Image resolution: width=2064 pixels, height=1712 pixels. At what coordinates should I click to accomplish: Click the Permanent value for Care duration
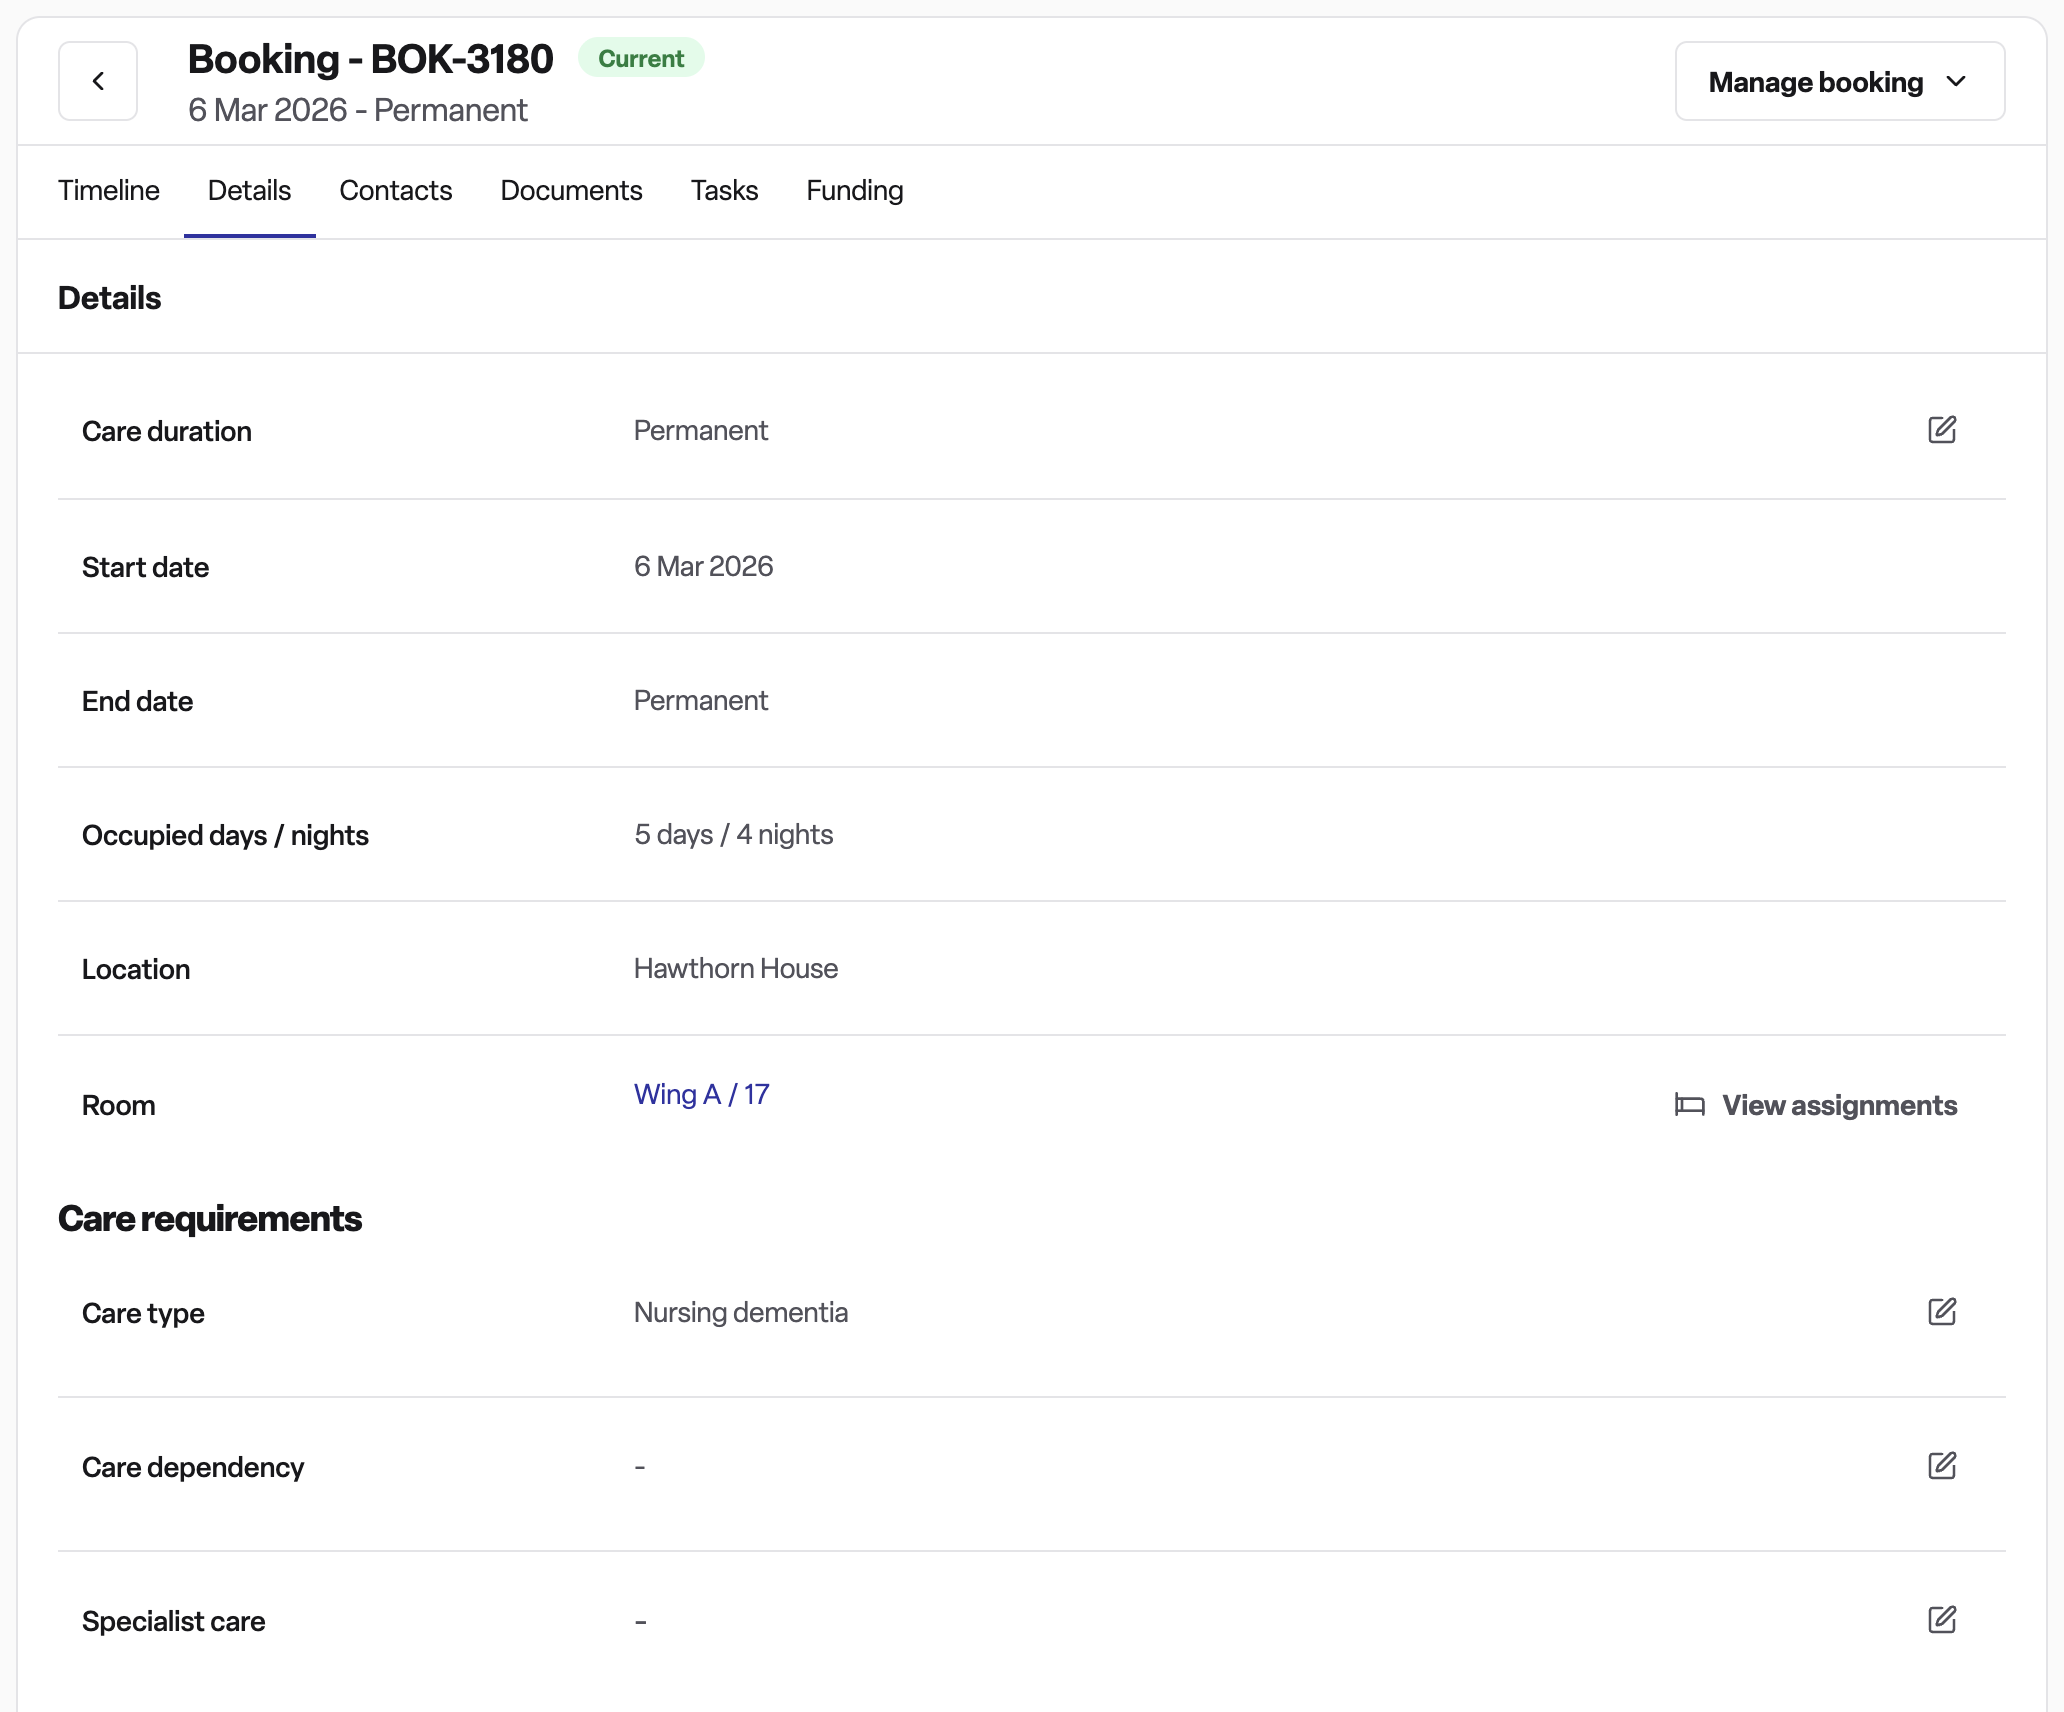tap(701, 430)
